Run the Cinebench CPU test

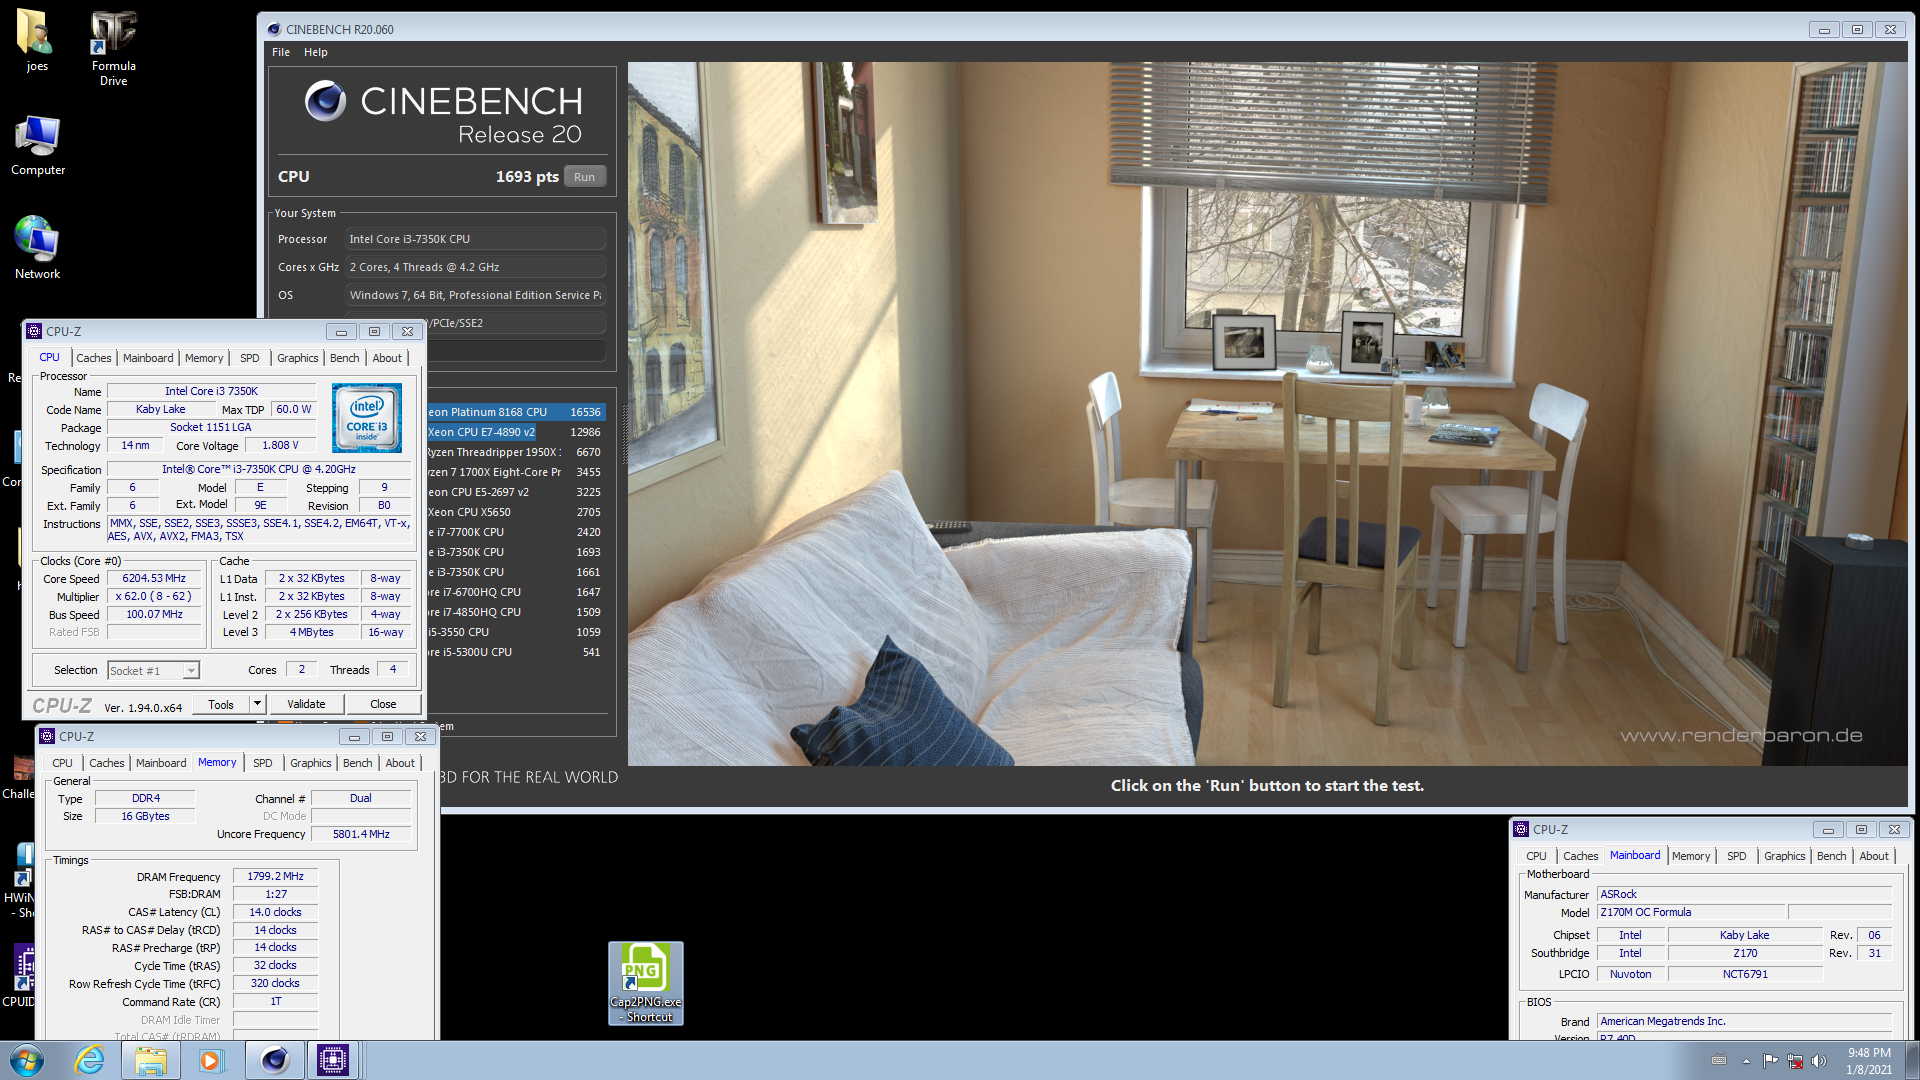585,177
